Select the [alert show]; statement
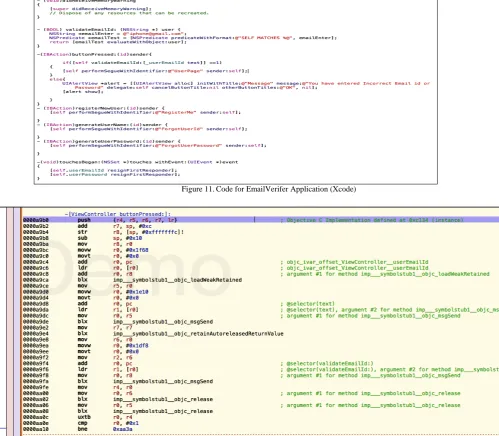Image resolution: width=499 pixels, height=436 pixels. click(83, 92)
